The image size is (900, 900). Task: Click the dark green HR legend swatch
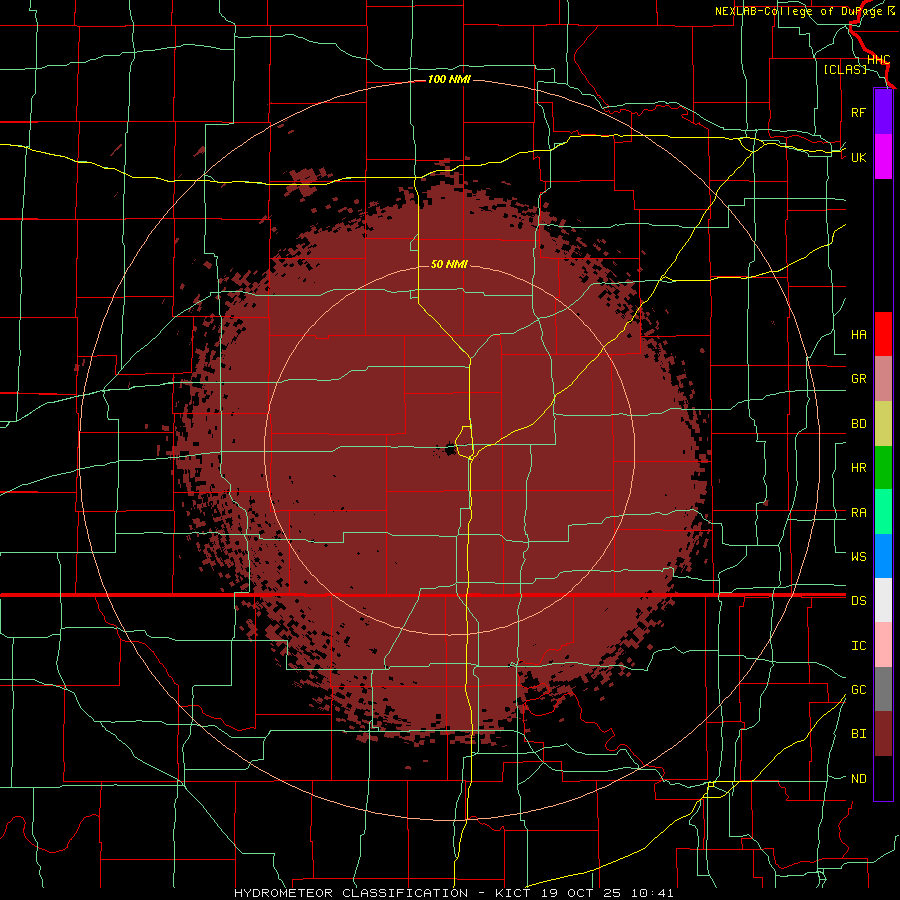pos(883,468)
